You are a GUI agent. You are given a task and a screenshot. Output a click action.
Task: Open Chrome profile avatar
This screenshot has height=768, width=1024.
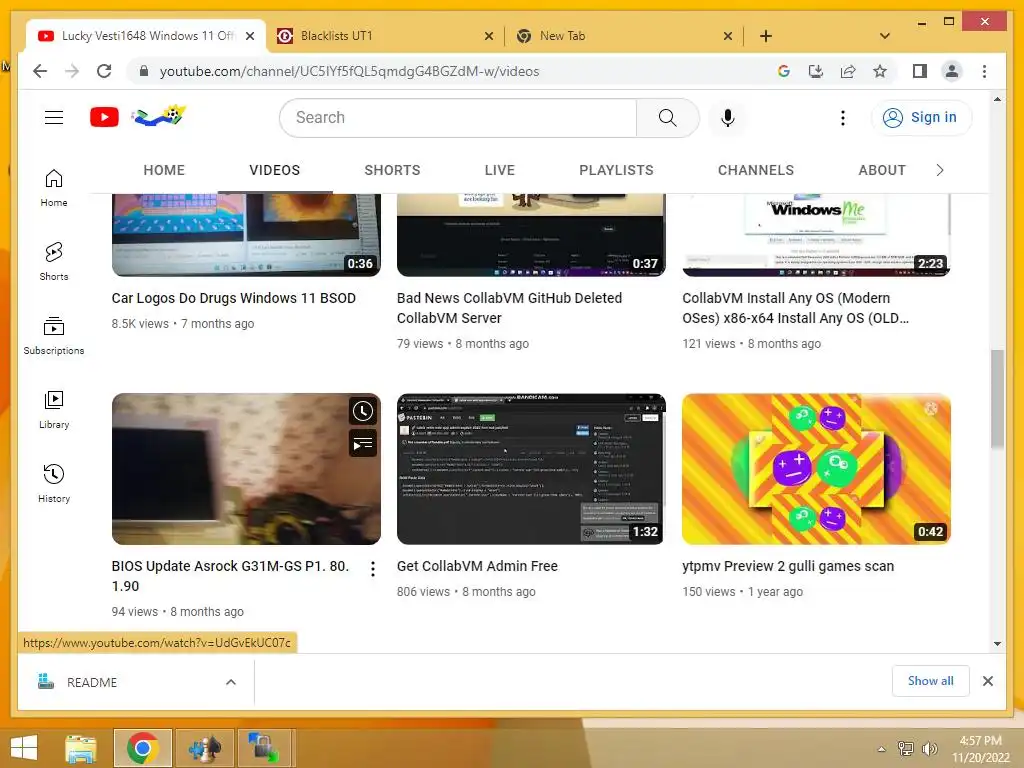pyautogui.click(x=952, y=71)
